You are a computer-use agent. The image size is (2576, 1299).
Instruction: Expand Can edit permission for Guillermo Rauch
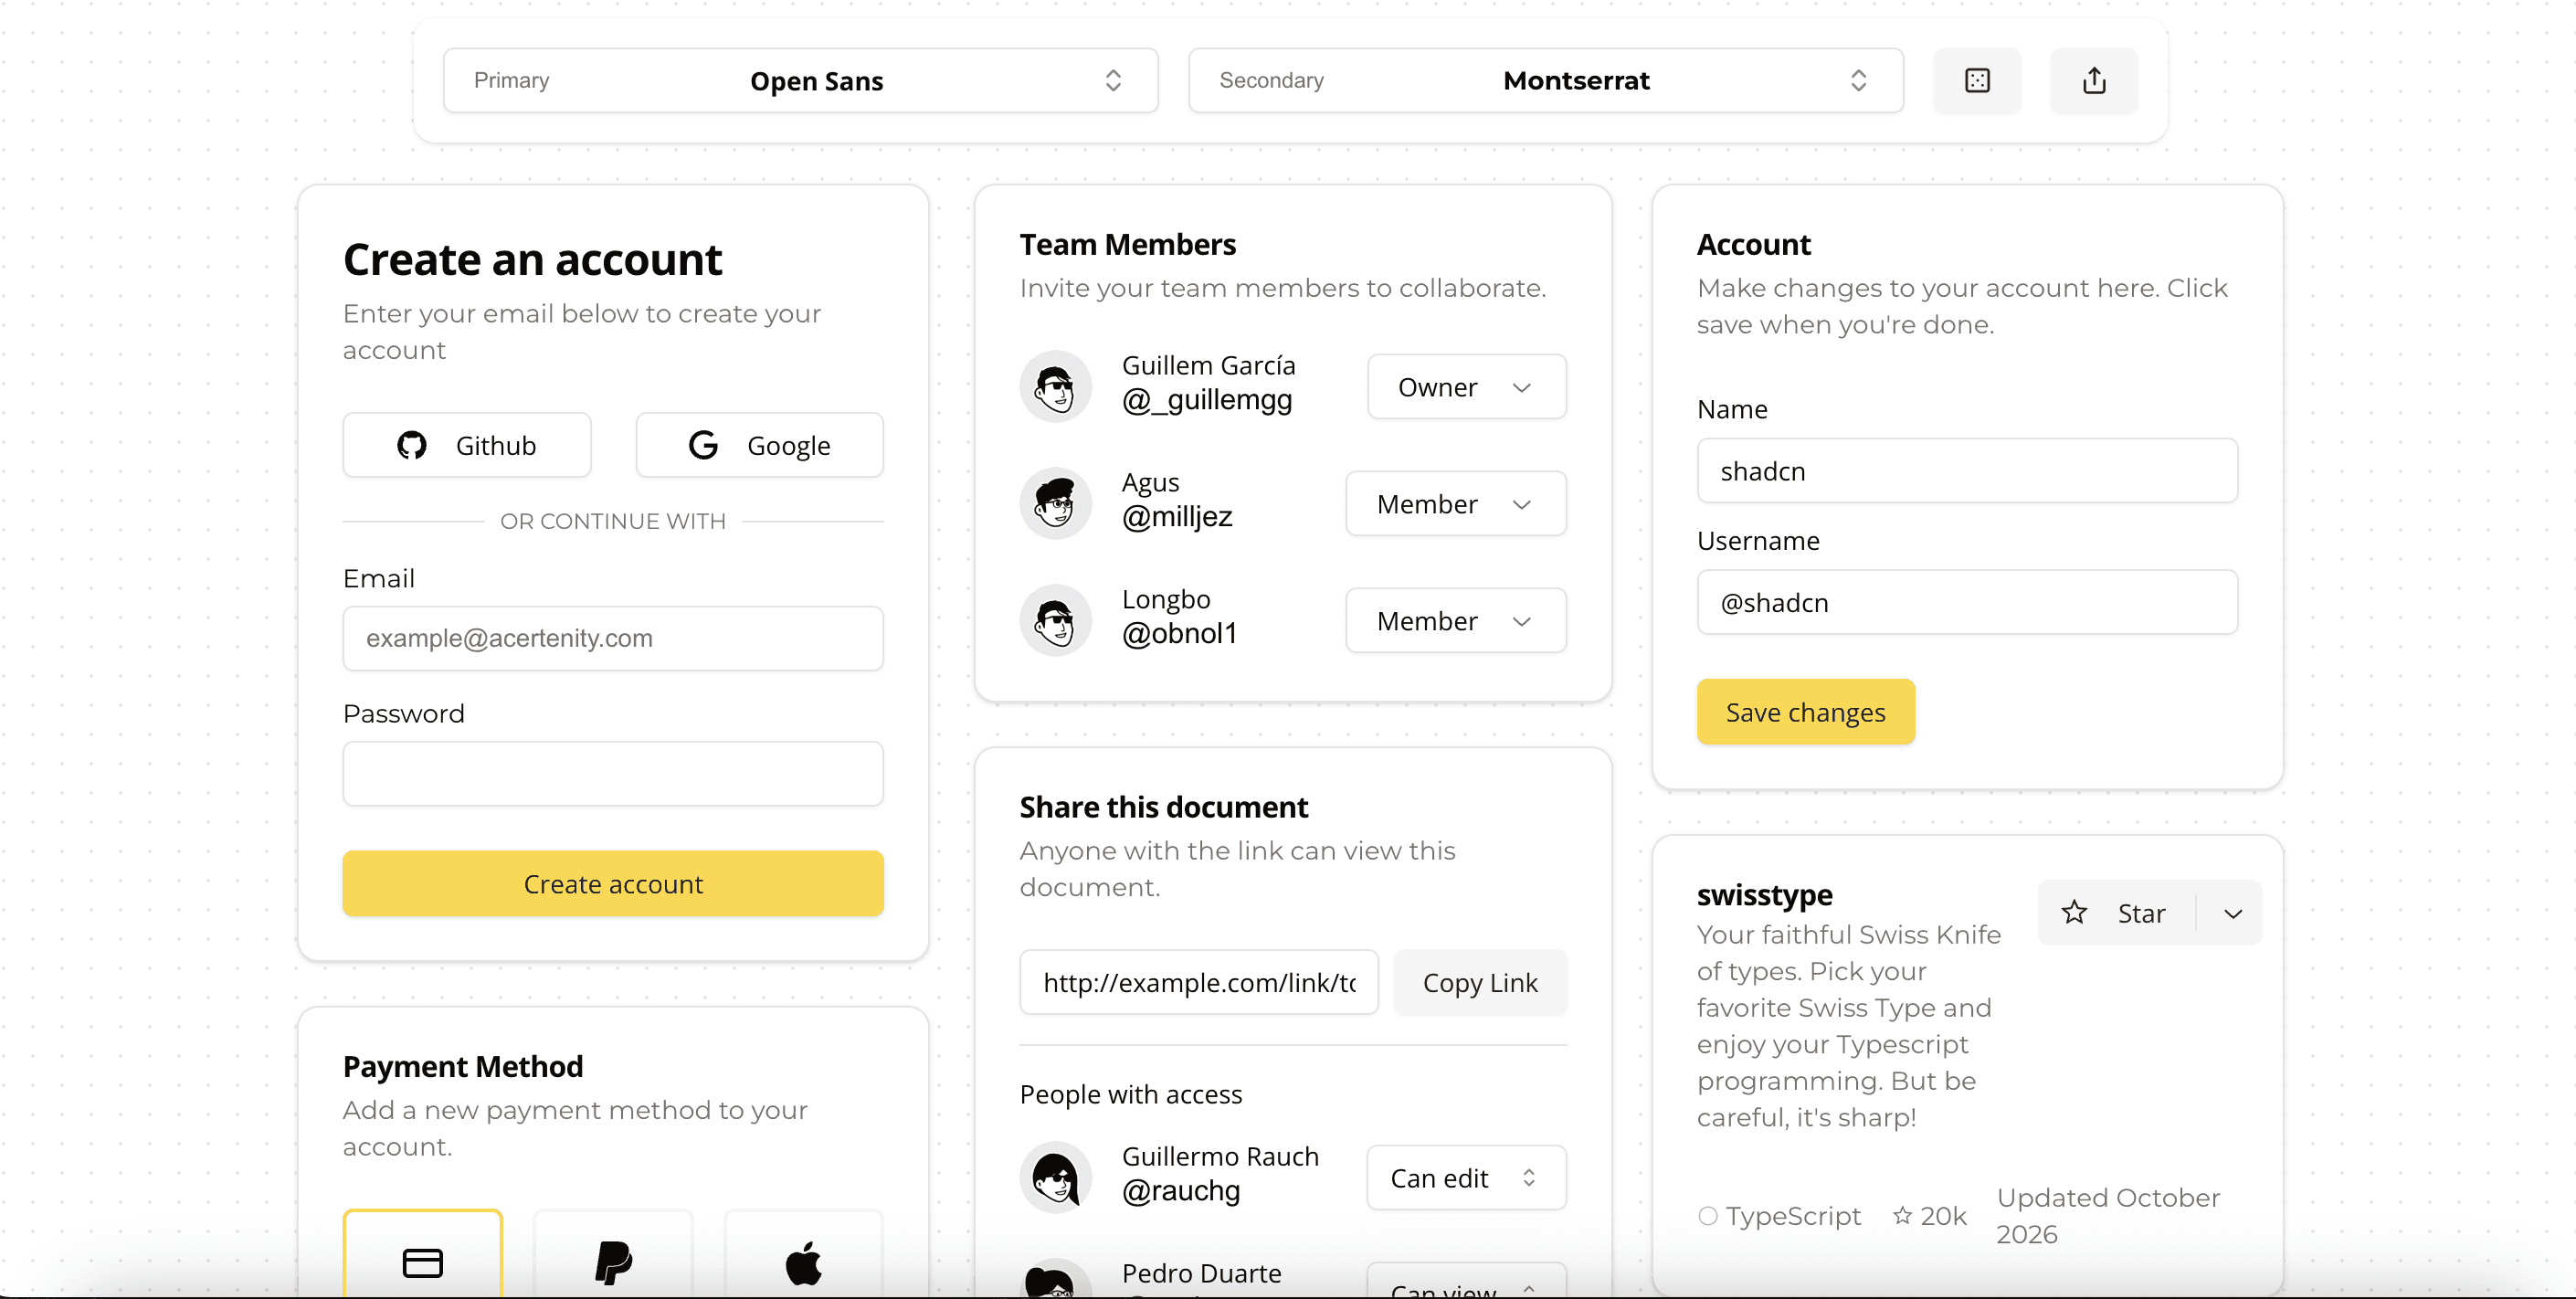point(1466,1177)
